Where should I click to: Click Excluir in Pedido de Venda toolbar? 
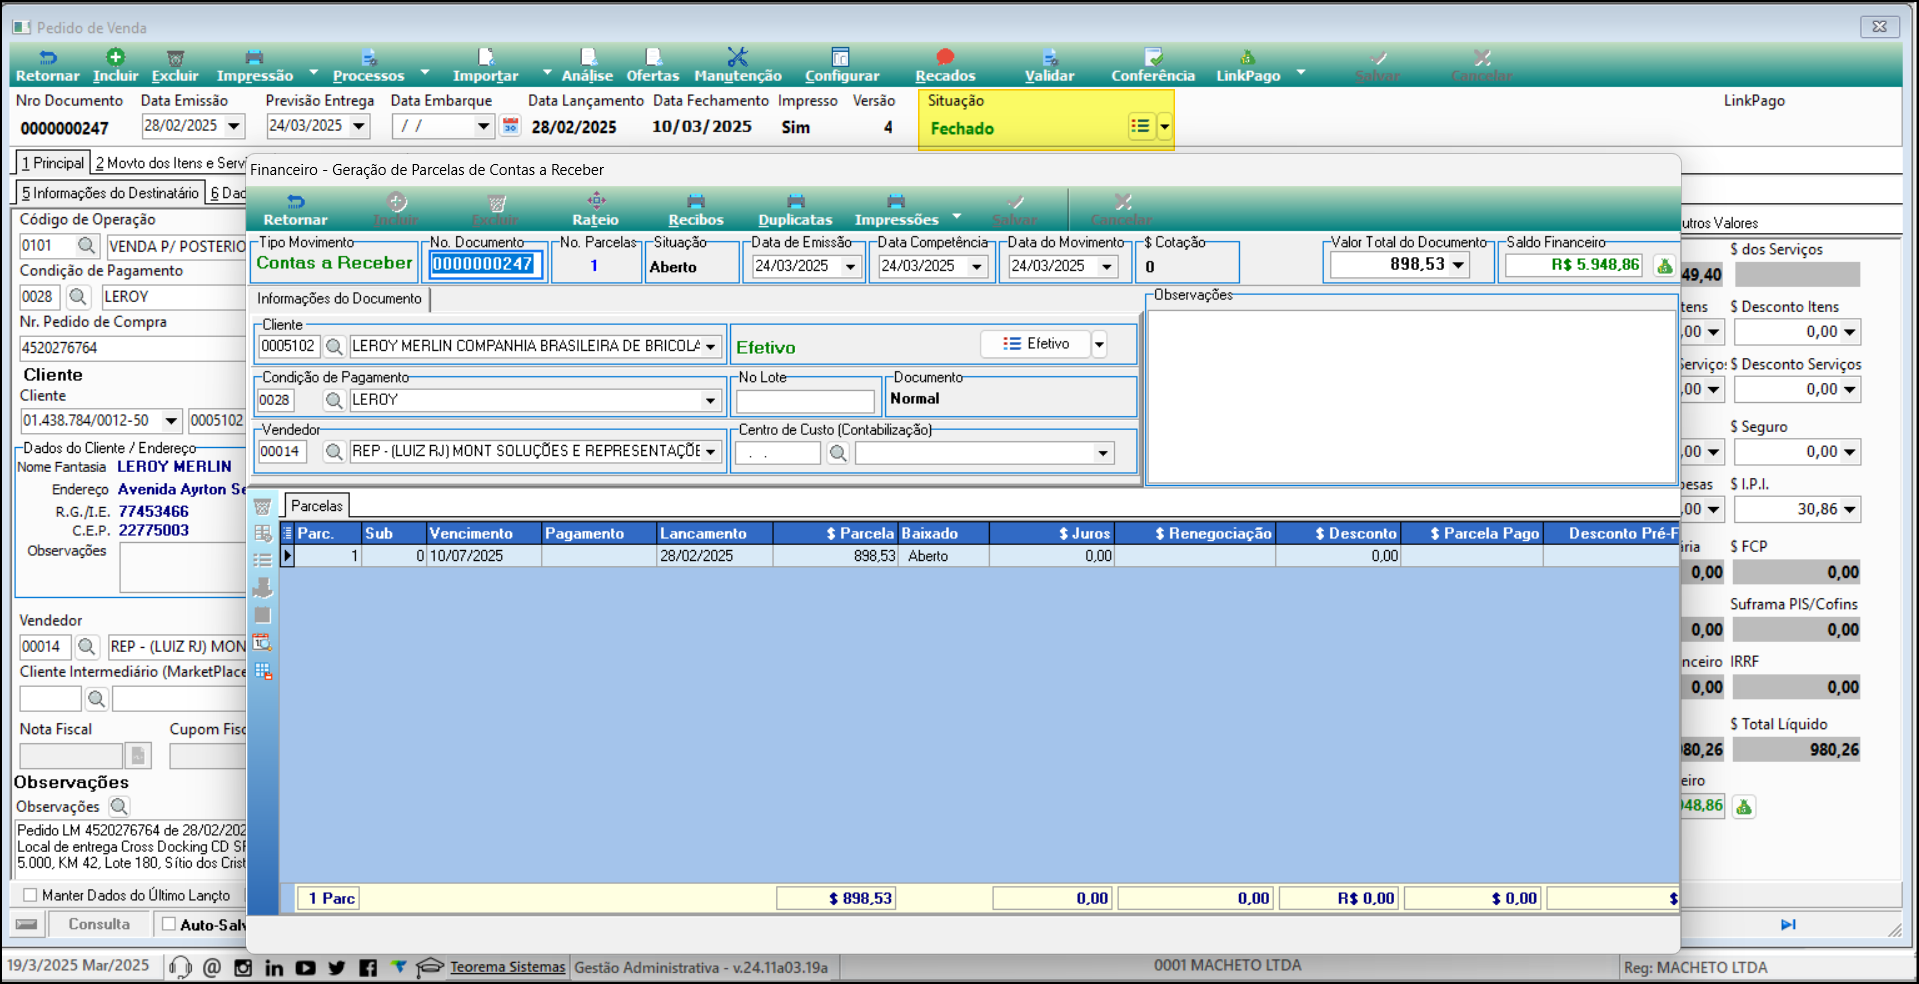[x=175, y=66]
